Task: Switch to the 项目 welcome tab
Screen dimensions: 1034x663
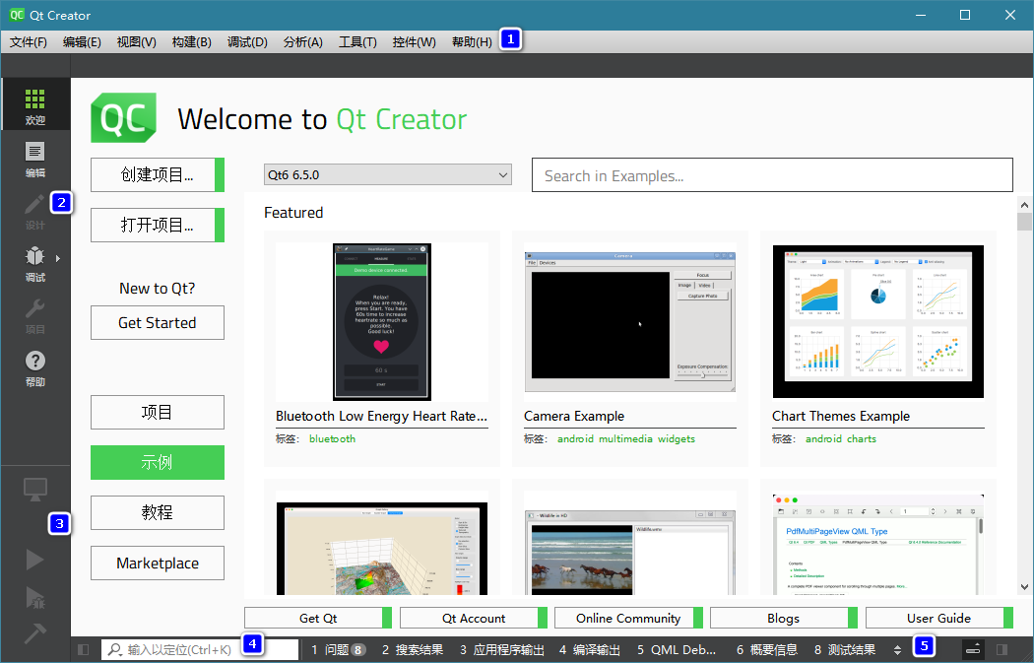Action: click(158, 412)
